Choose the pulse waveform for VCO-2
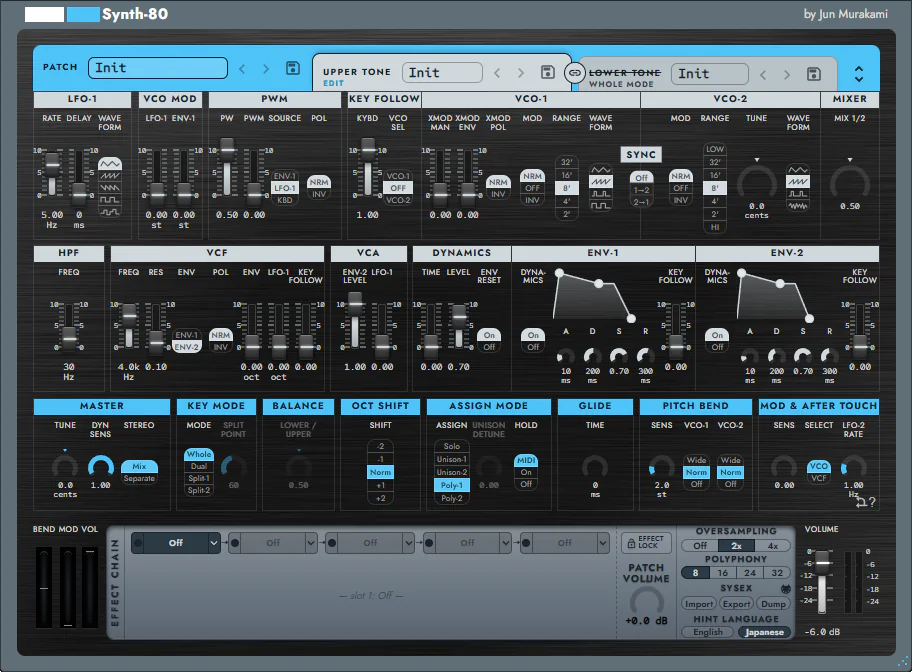The image size is (912, 672). click(x=798, y=194)
